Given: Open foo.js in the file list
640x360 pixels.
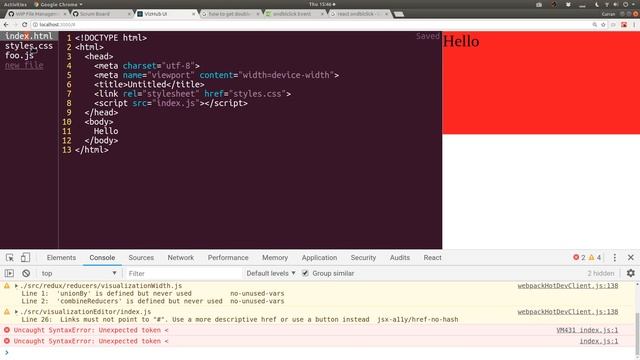Looking at the screenshot, I should coord(19,56).
